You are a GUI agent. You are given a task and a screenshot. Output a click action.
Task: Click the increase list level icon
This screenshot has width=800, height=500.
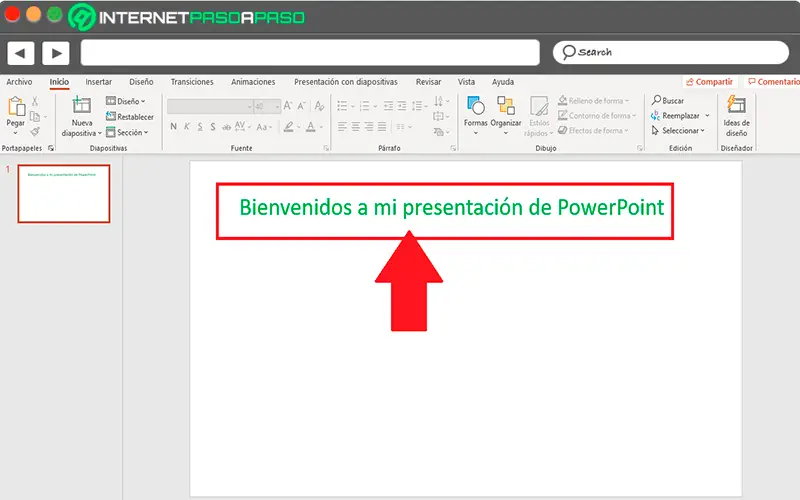(402, 106)
